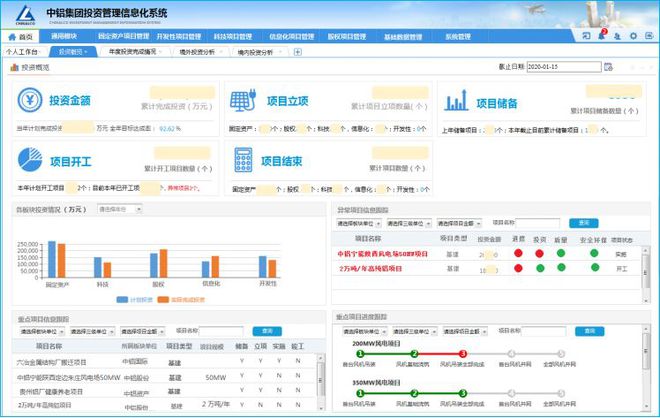Switch to the 境外投资分析 tab
This screenshot has width=660, height=418.
point(197,52)
